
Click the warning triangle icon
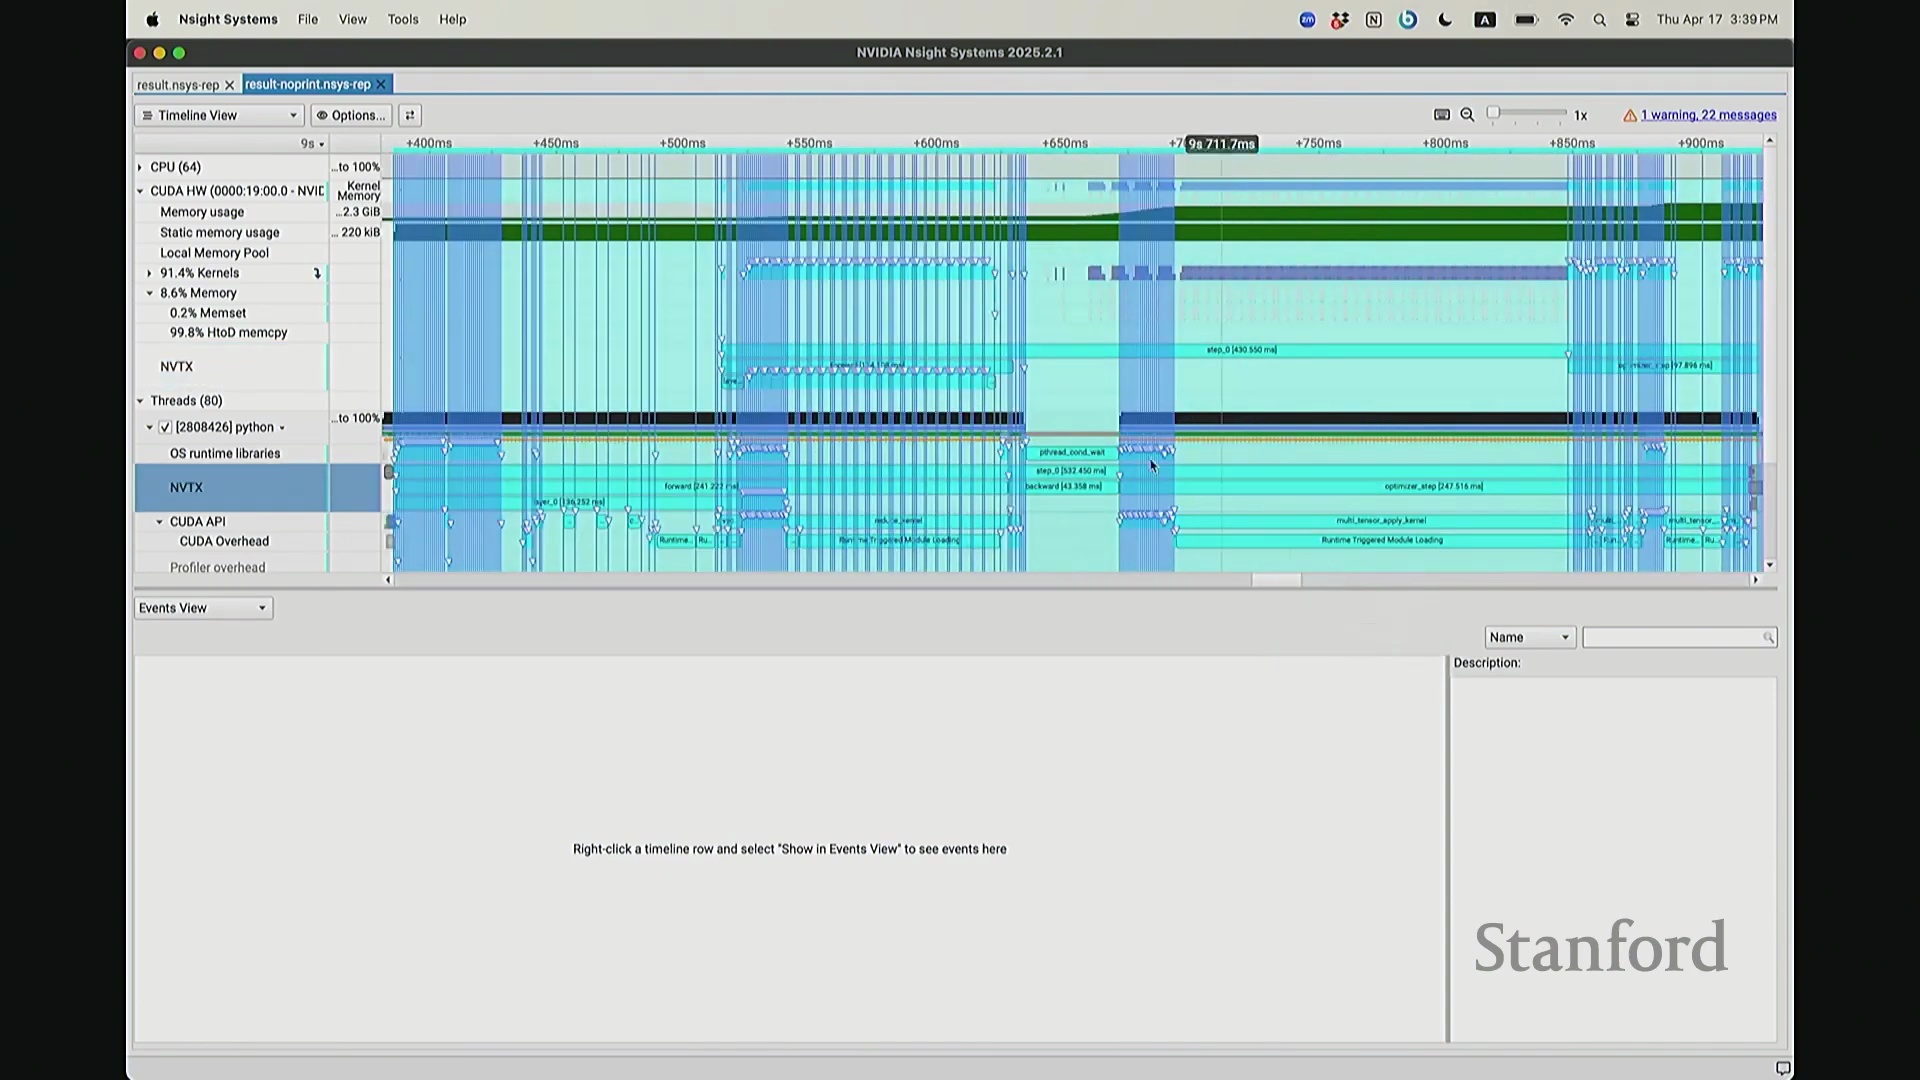click(x=1630, y=116)
